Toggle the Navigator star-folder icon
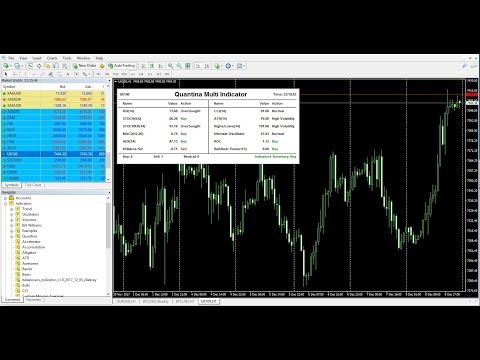Viewport: 480px width, 360px height. click(47, 66)
